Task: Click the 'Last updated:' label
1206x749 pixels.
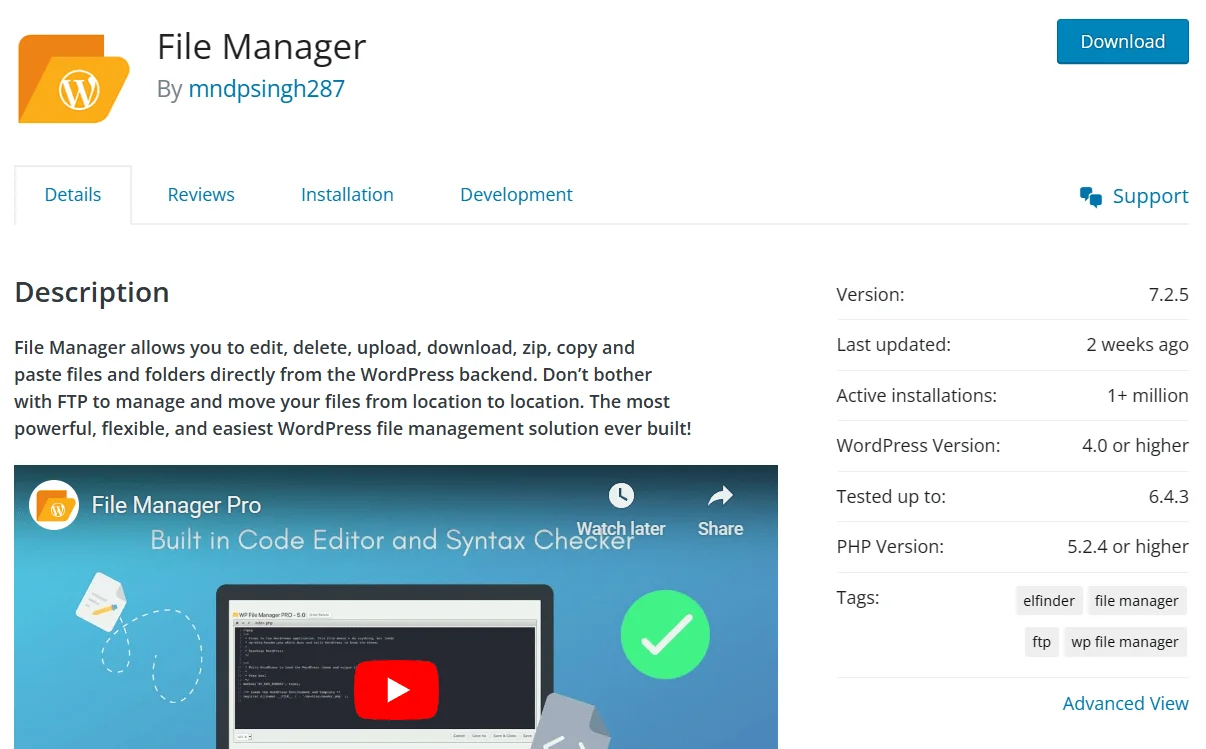Action: tap(894, 344)
